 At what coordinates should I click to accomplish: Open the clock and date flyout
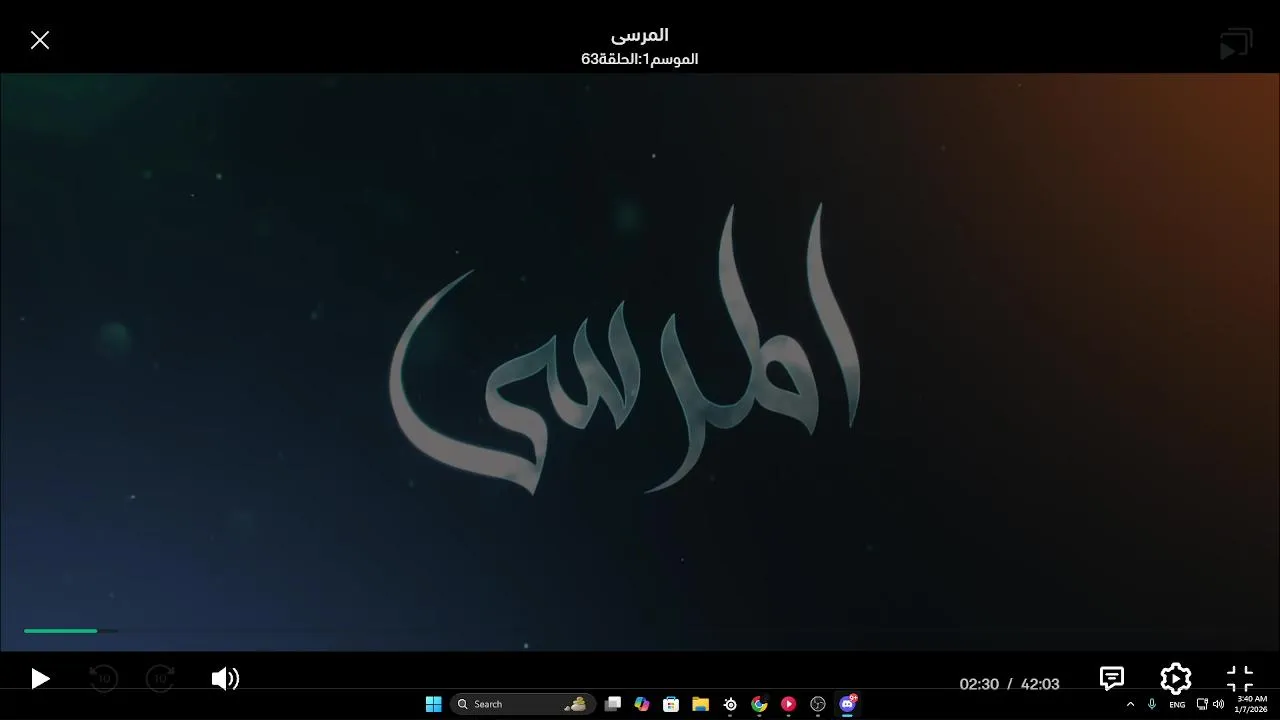pyautogui.click(x=1251, y=704)
